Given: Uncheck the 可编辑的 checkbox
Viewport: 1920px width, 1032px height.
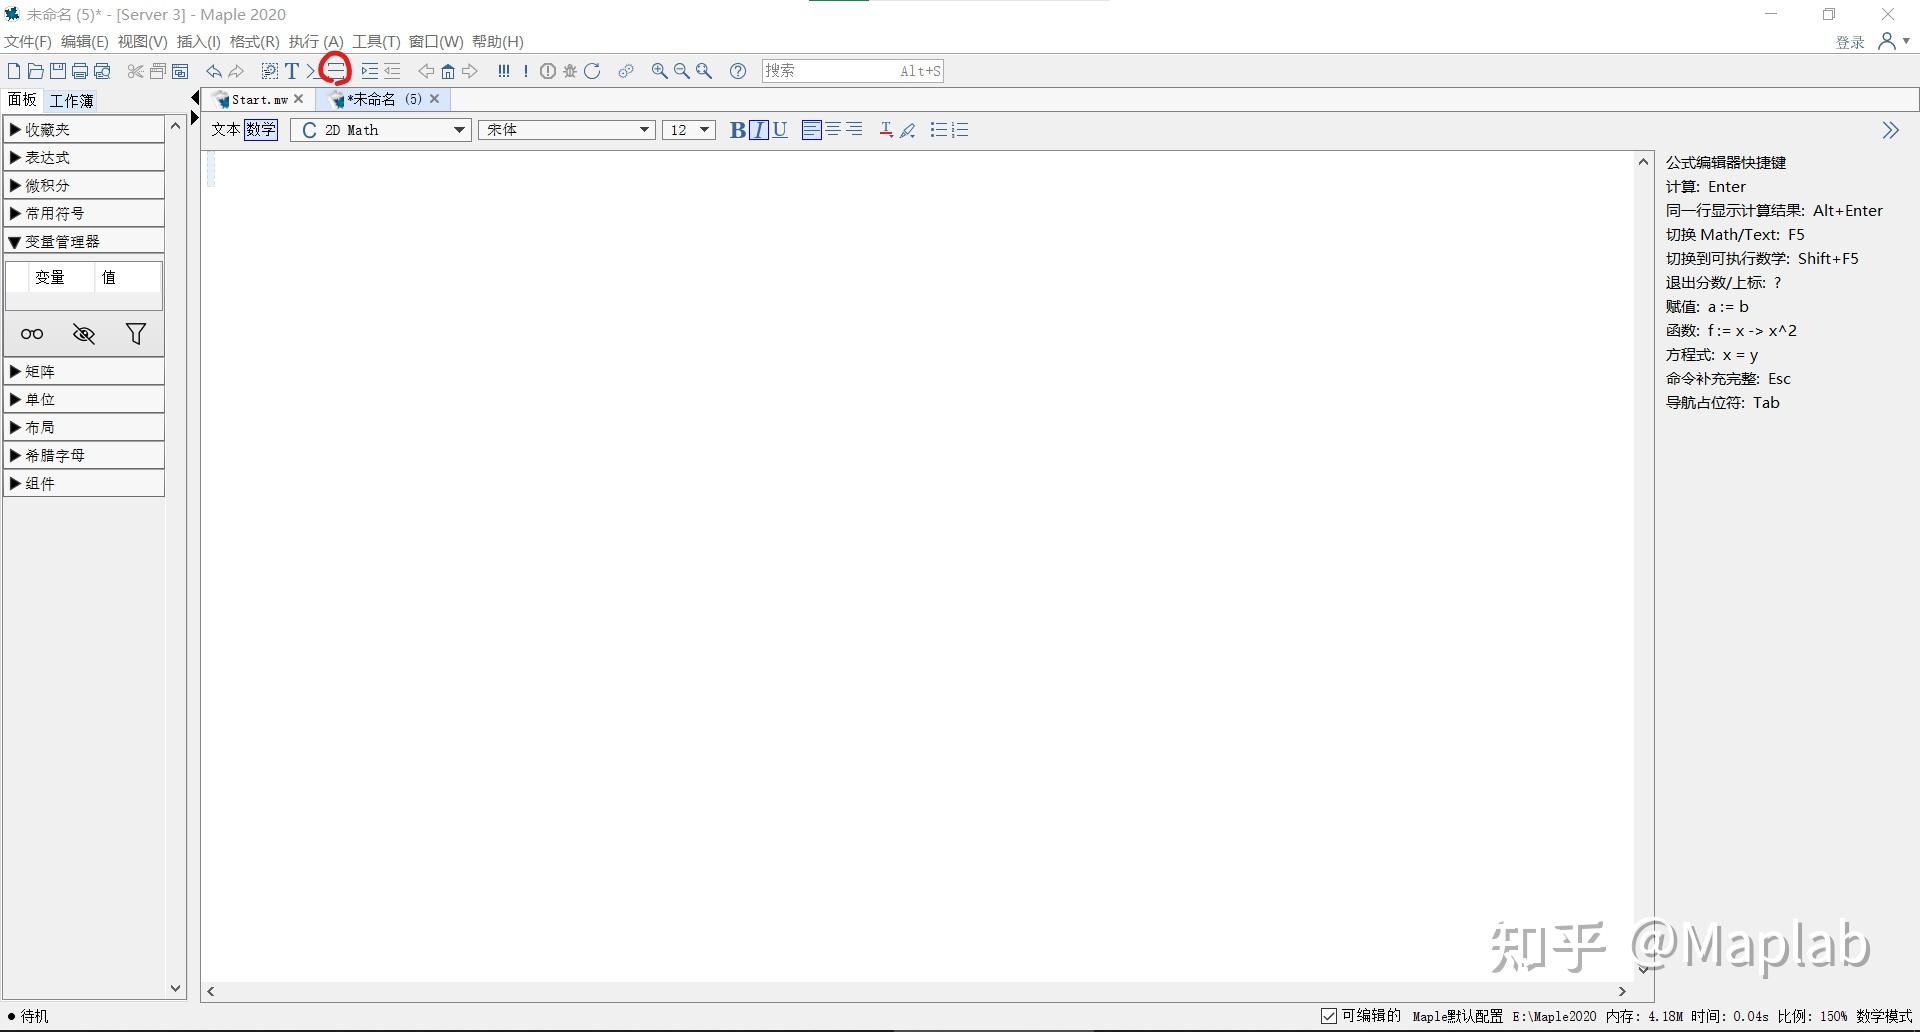Looking at the screenshot, I should 1329,1016.
